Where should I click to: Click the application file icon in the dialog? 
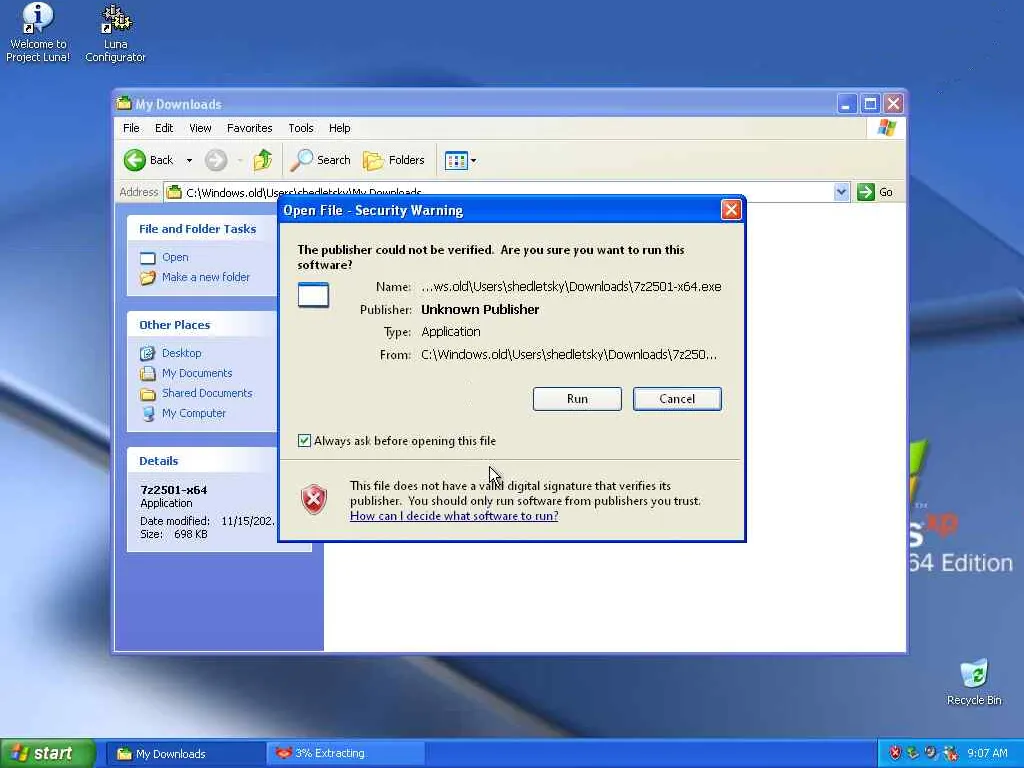pos(313,295)
